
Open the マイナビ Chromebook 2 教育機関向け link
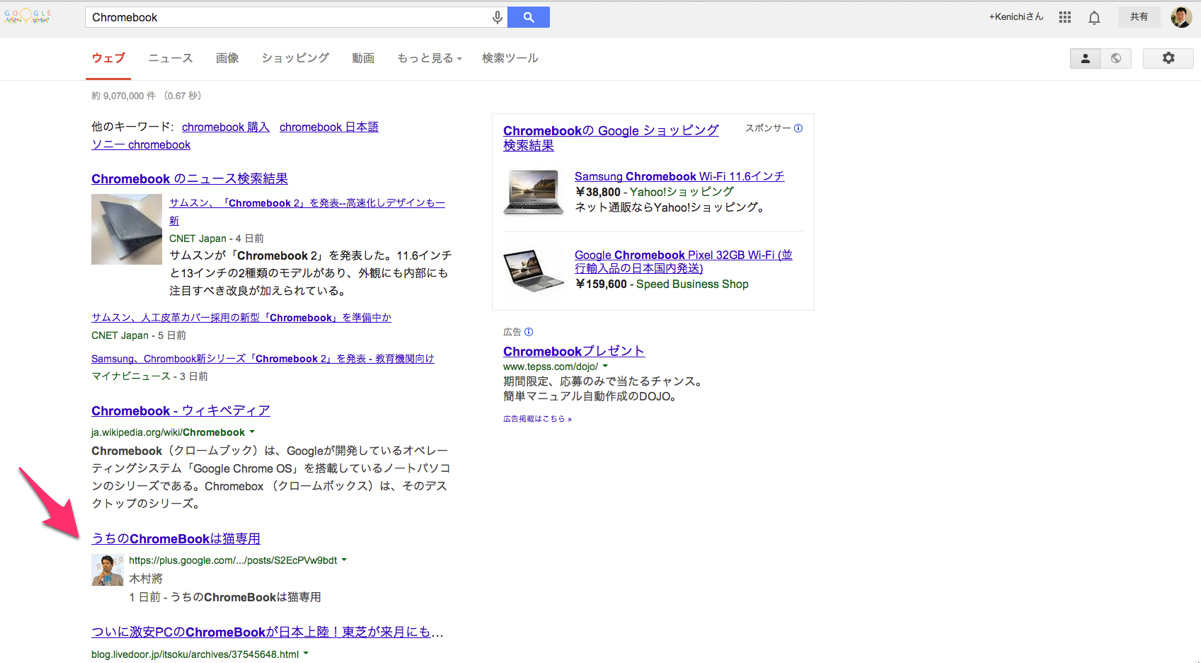coord(263,359)
